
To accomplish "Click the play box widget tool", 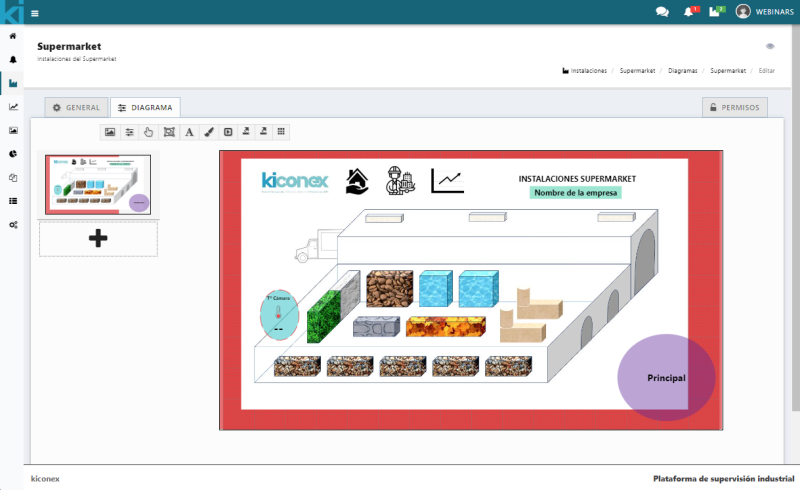I will (x=227, y=132).
